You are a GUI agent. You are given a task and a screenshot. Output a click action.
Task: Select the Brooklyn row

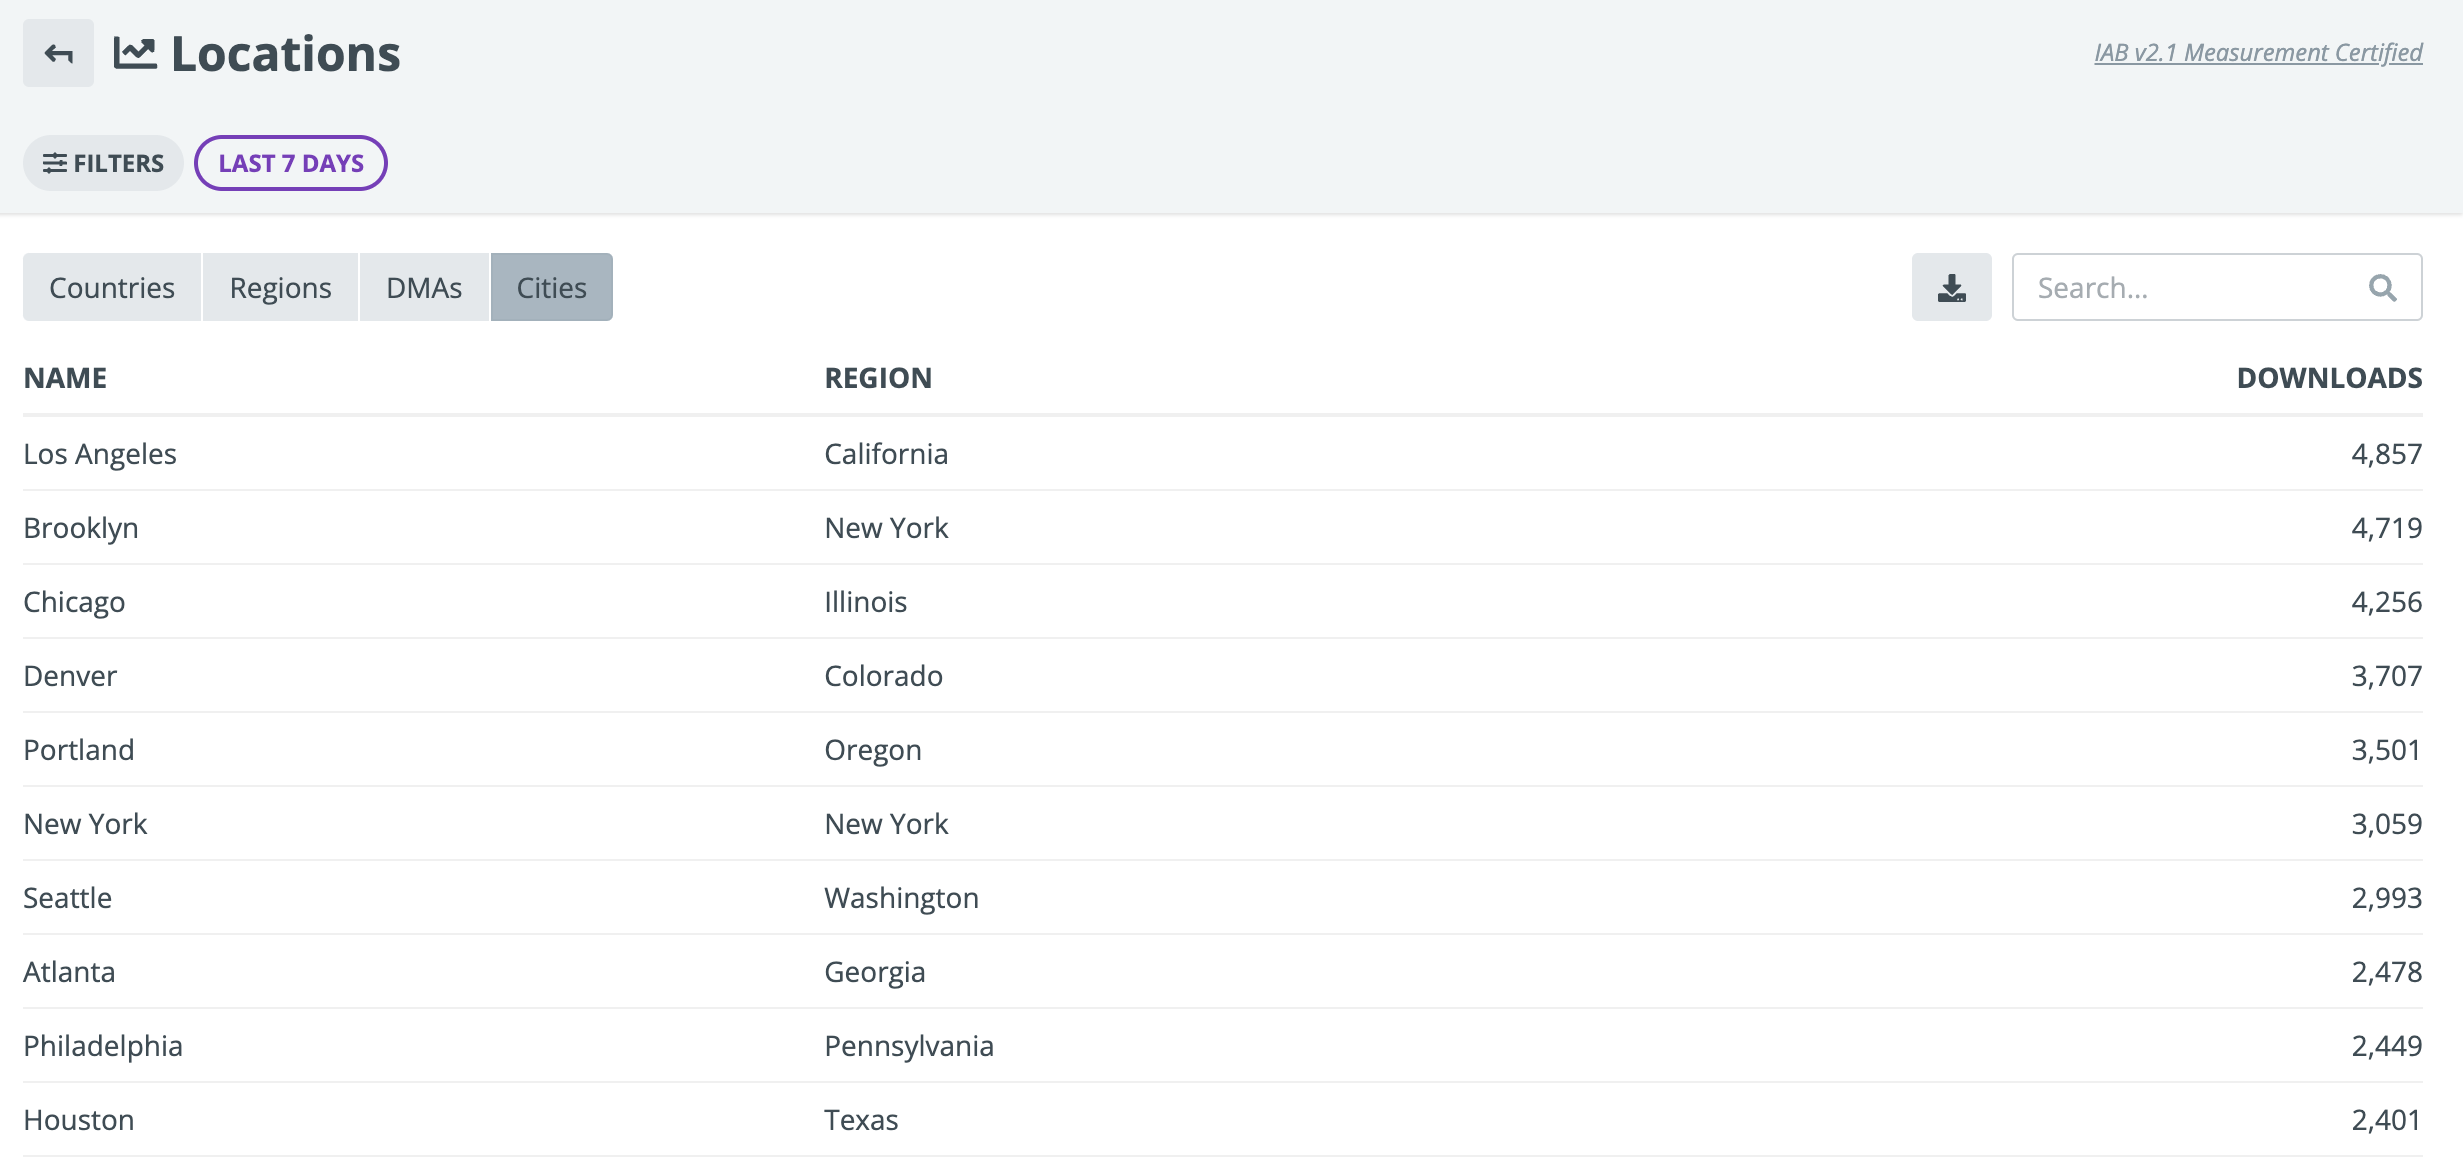click(1222, 528)
